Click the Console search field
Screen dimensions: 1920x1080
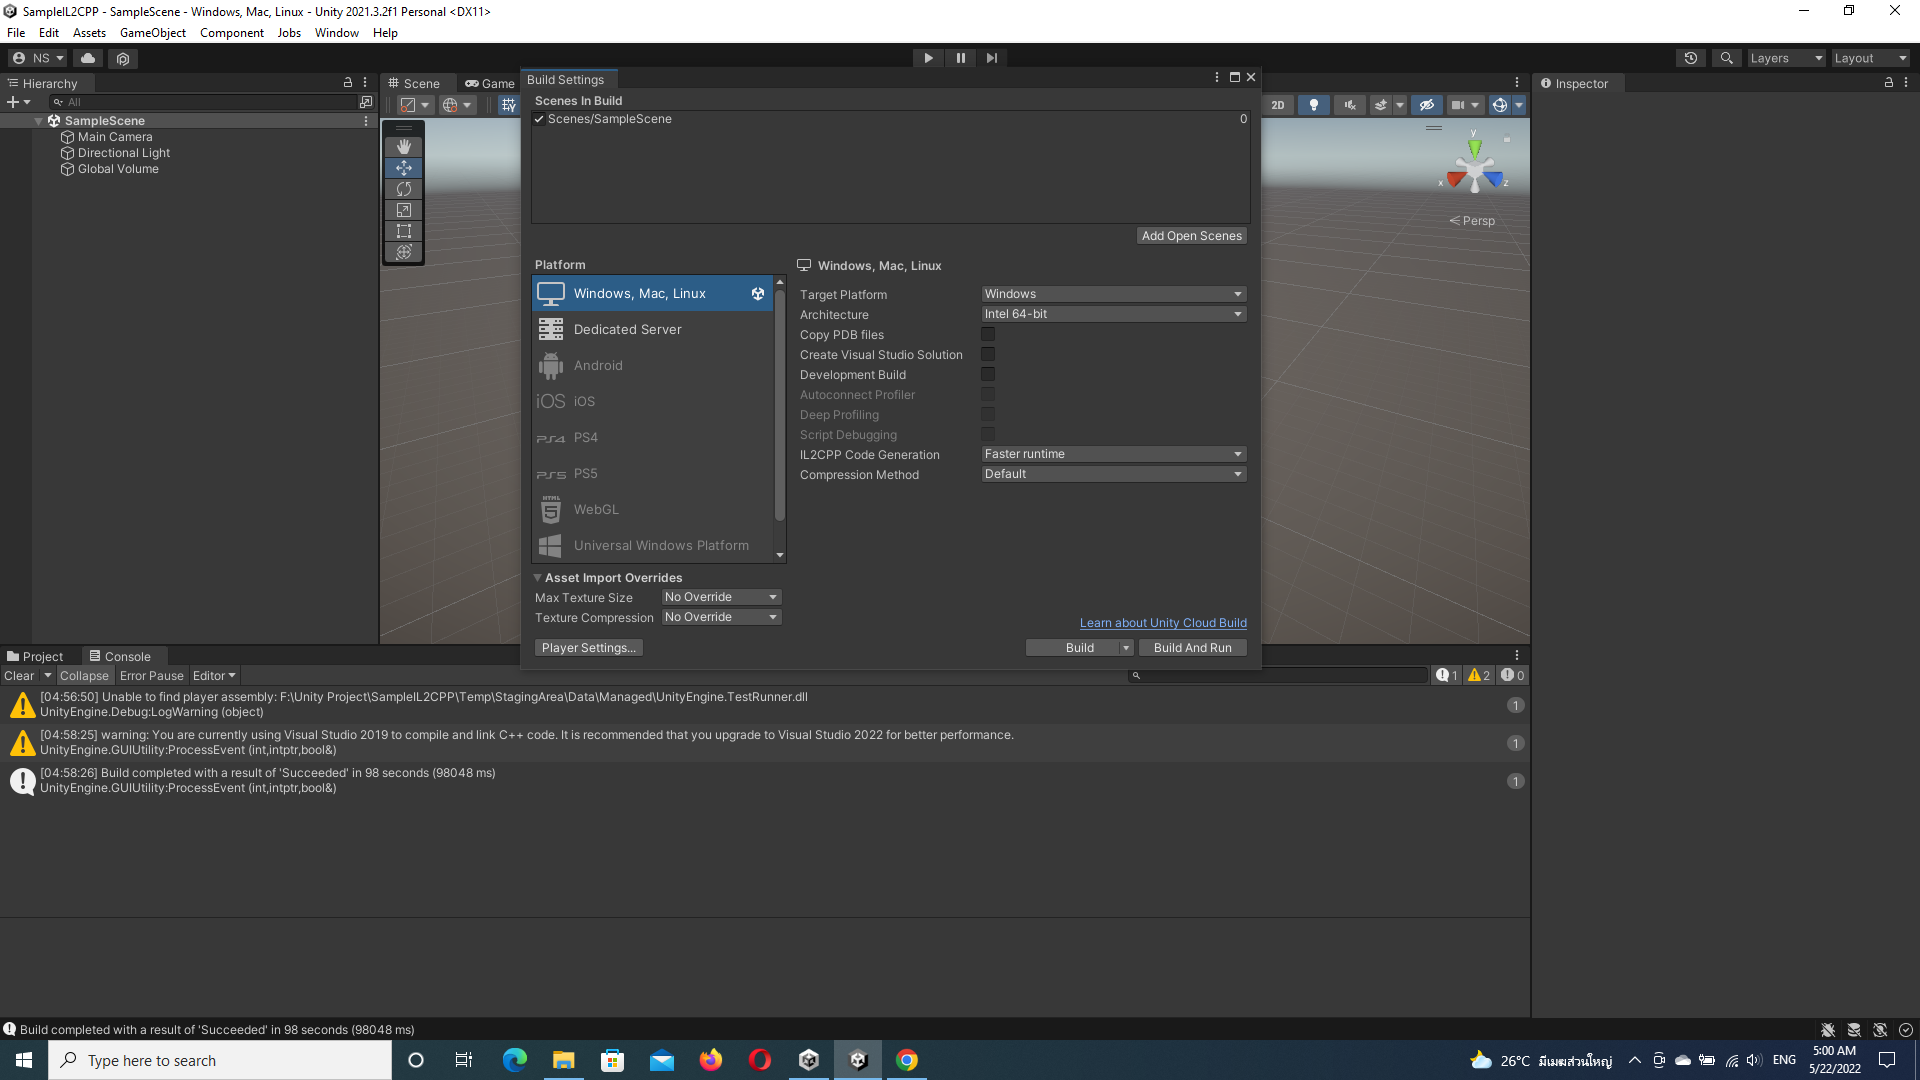[1280, 675]
